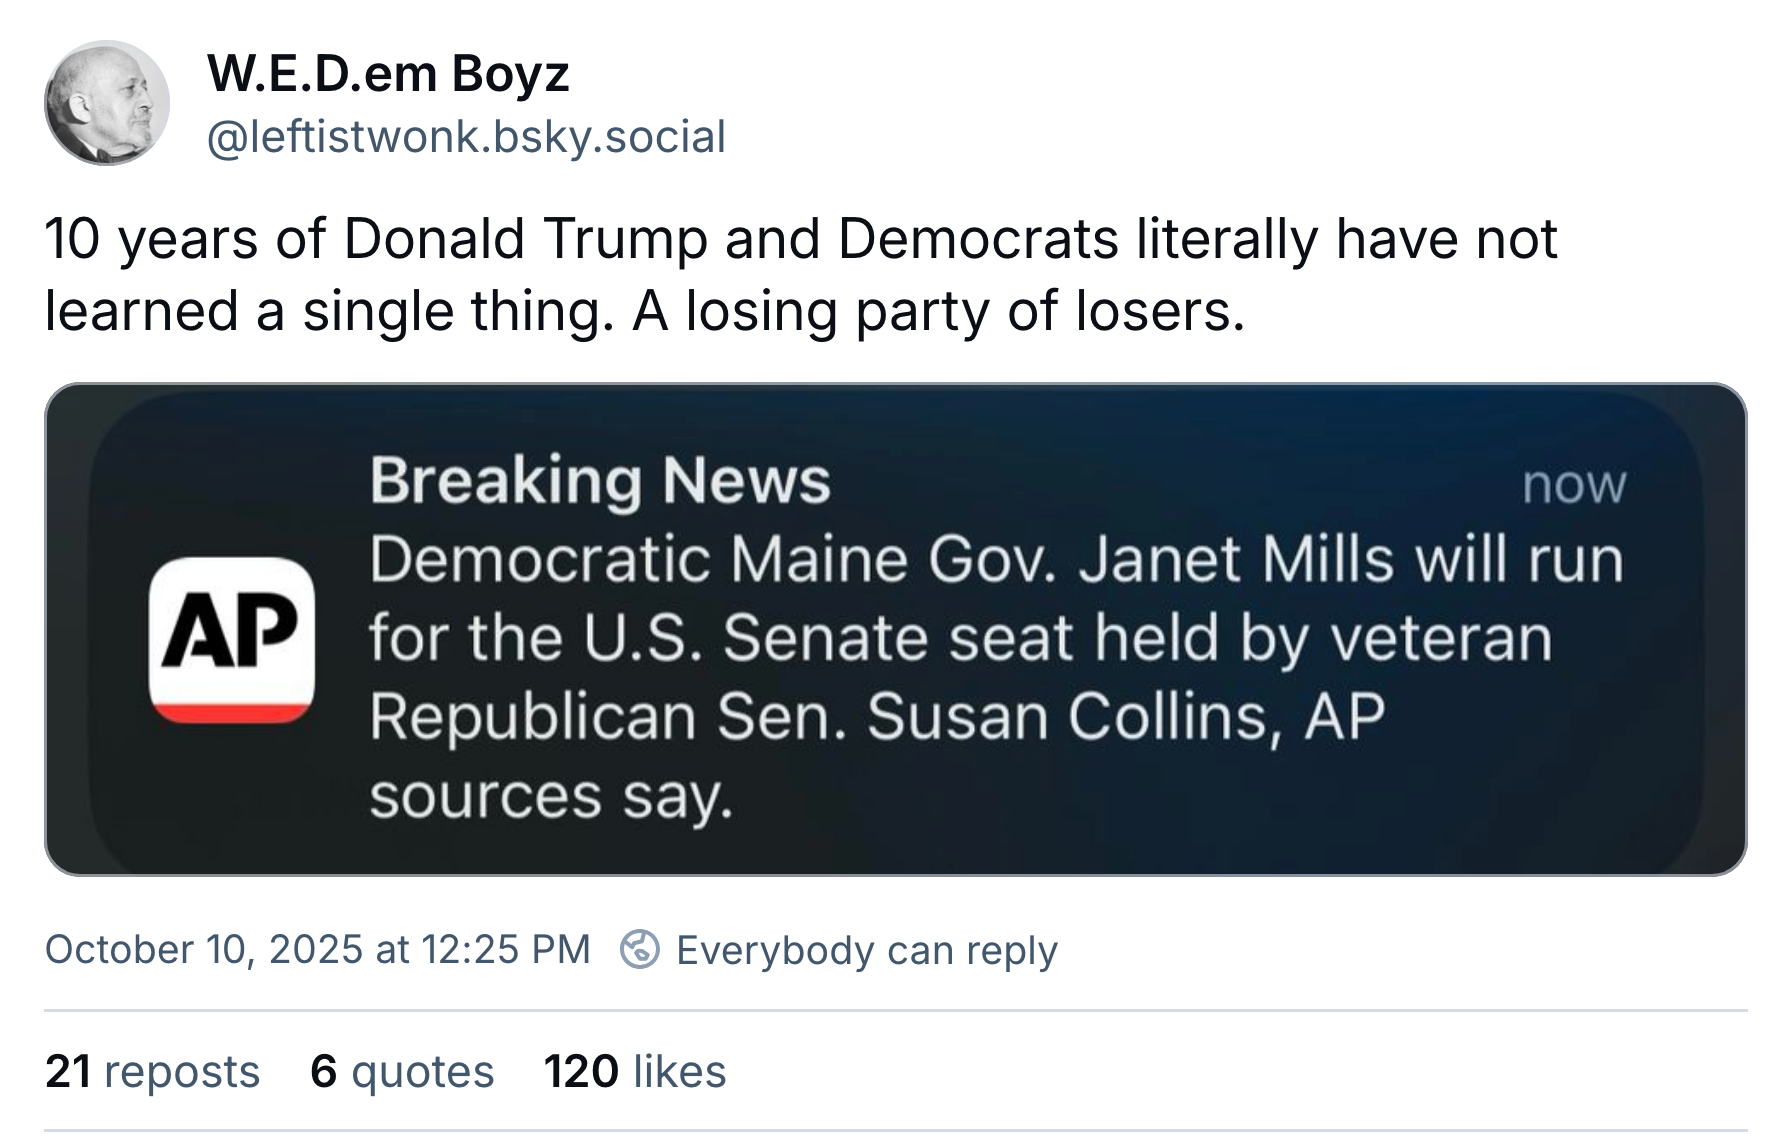Viewport: 1766px width, 1140px height.
Task: Click the "Breaking News" heading in the image
Action: [600, 481]
